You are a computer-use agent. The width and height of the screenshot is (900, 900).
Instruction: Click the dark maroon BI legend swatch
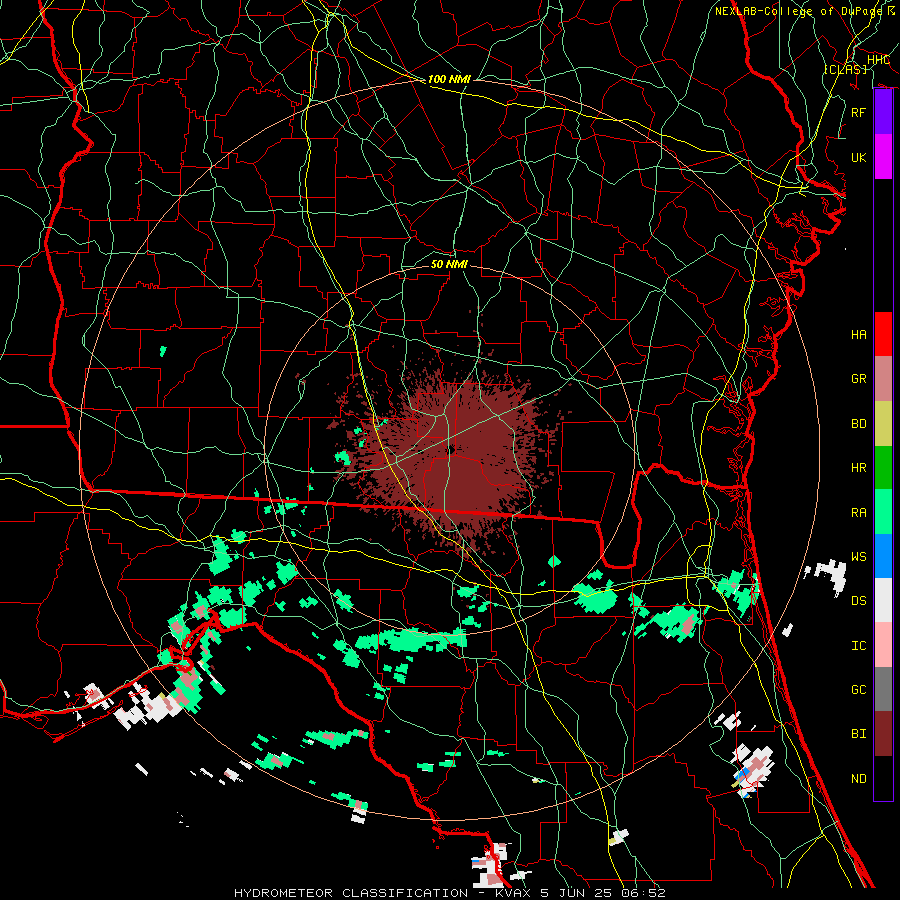tap(883, 734)
